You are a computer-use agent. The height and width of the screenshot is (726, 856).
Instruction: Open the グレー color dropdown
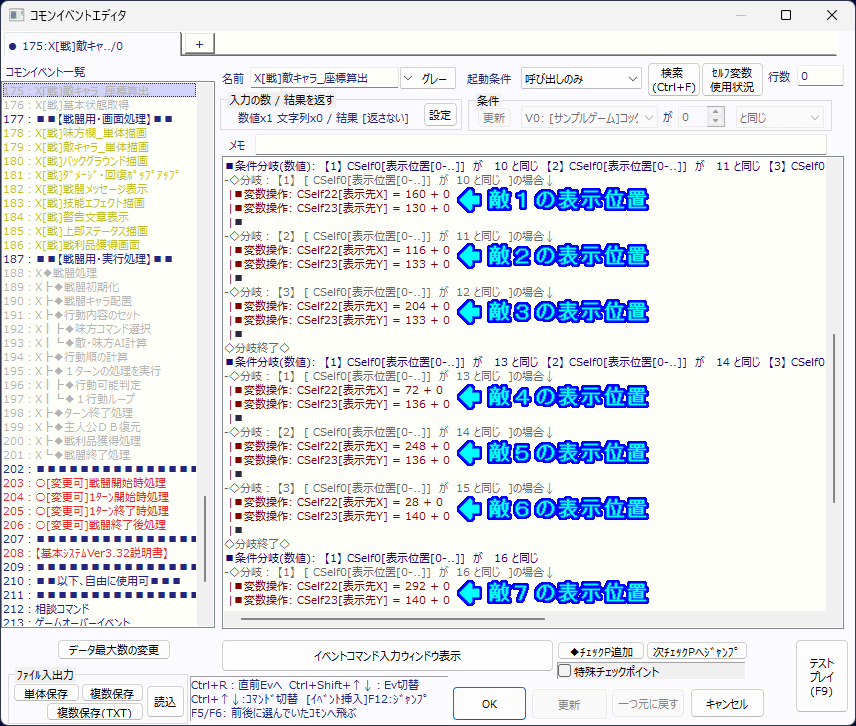click(428, 78)
